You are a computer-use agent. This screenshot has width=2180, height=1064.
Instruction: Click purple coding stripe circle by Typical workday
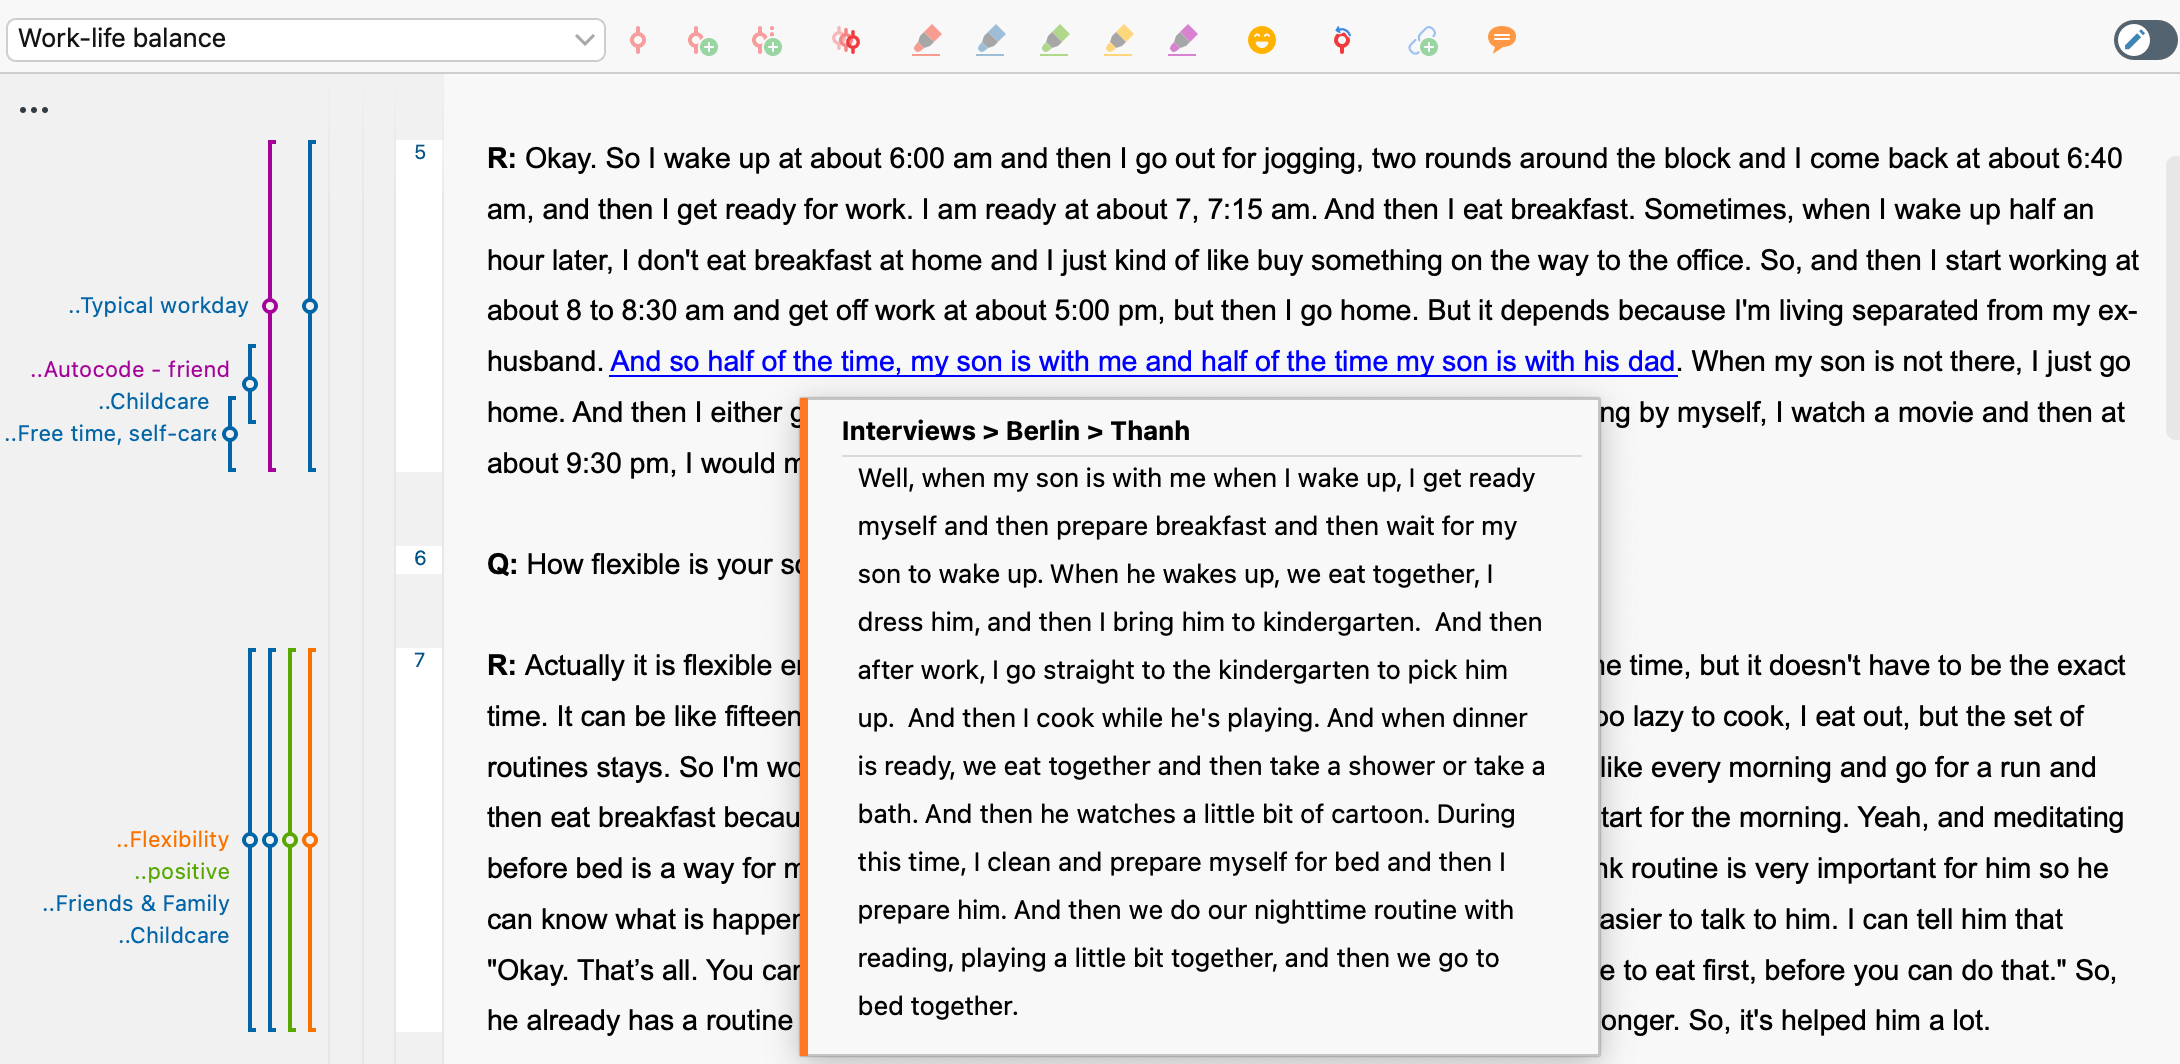[270, 306]
